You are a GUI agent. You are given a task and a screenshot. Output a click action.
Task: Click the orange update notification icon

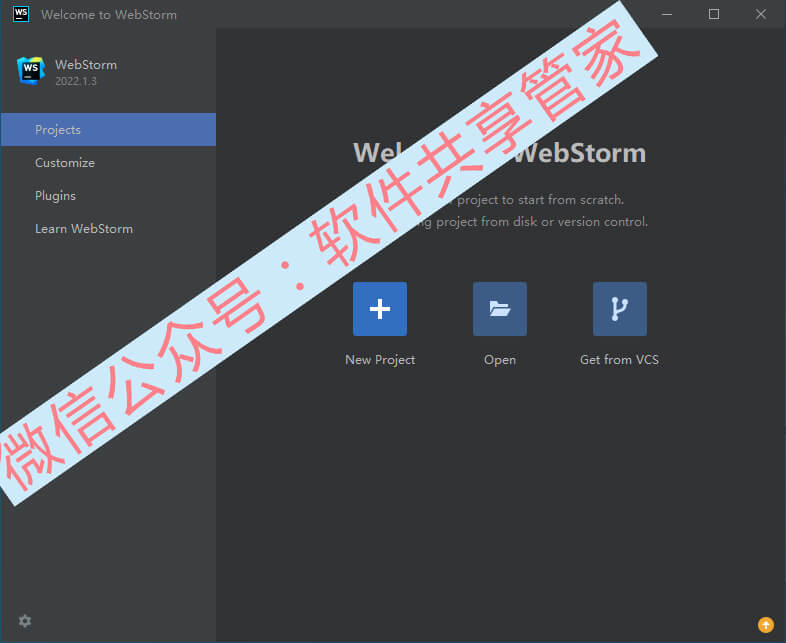click(765, 624)
